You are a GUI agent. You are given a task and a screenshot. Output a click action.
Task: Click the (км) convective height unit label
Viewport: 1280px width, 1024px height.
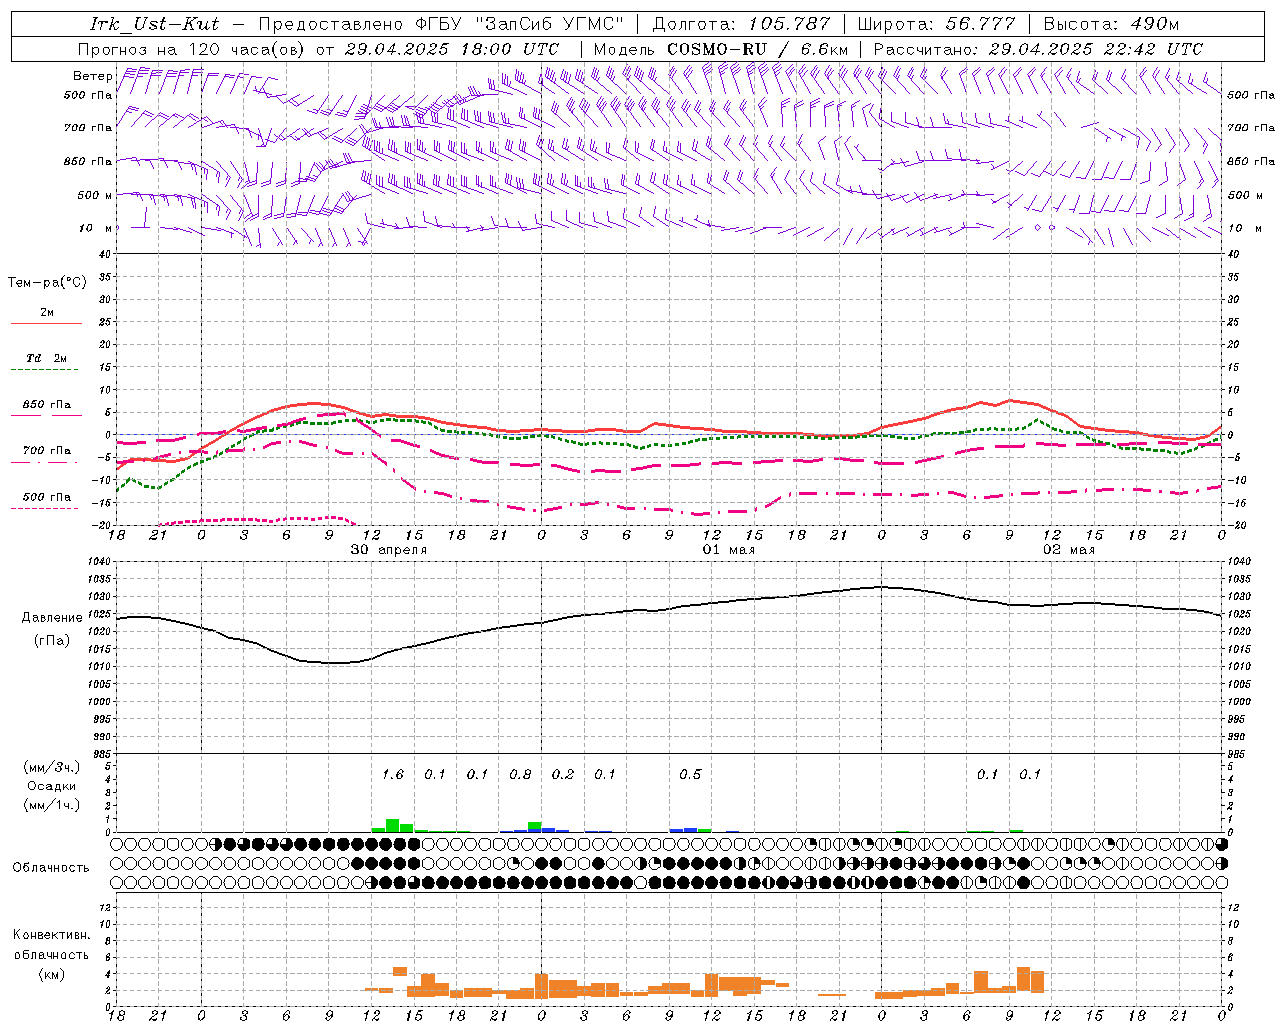(x=51, y=974)
